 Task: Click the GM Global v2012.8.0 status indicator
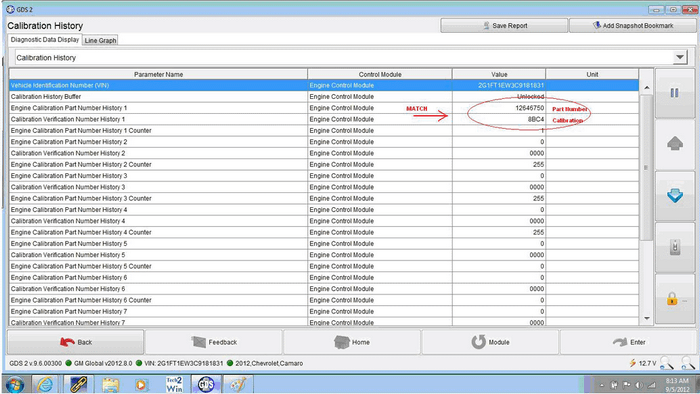[99, 363]
